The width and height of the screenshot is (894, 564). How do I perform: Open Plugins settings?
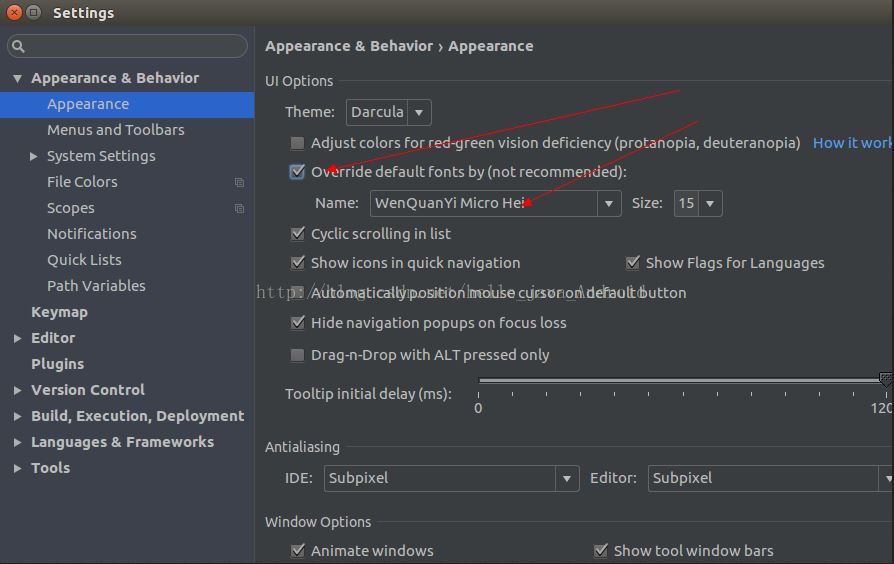[58, 364]
